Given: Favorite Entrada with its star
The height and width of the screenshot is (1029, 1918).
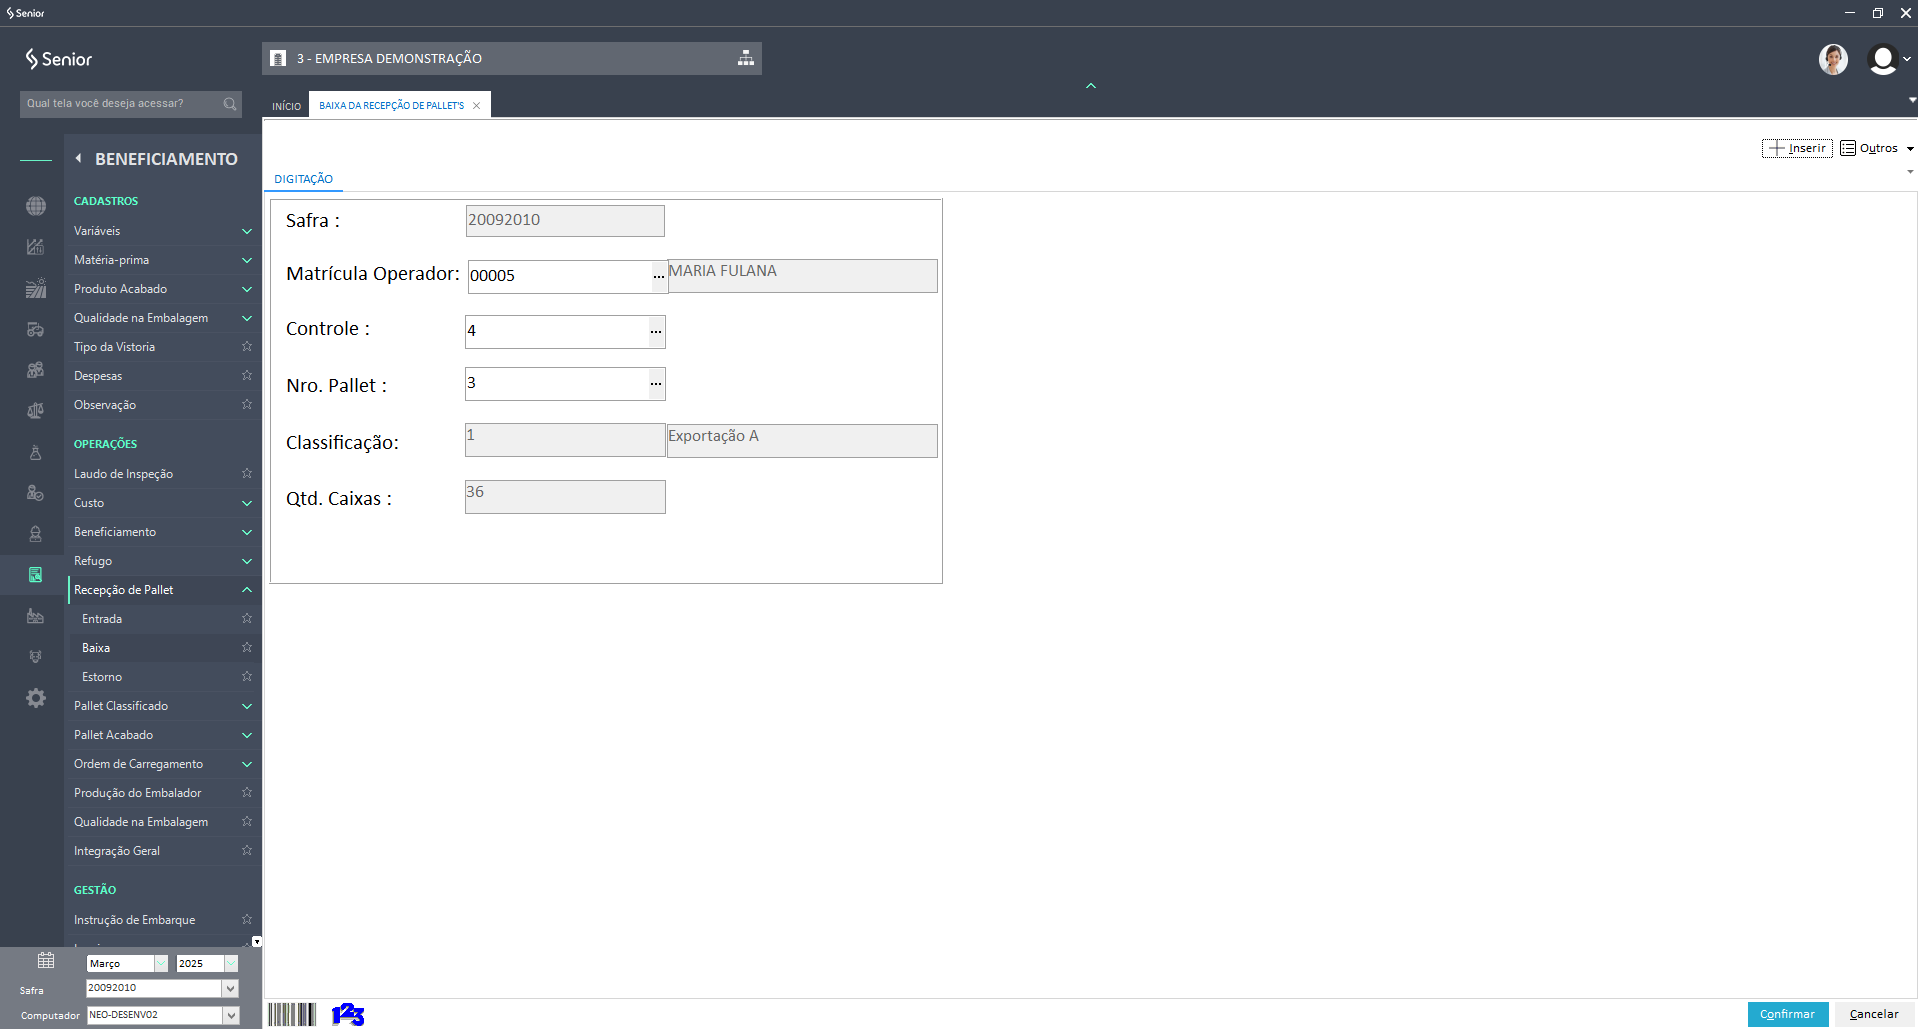Looking at the screenshot, I should (x=247, y=619).
